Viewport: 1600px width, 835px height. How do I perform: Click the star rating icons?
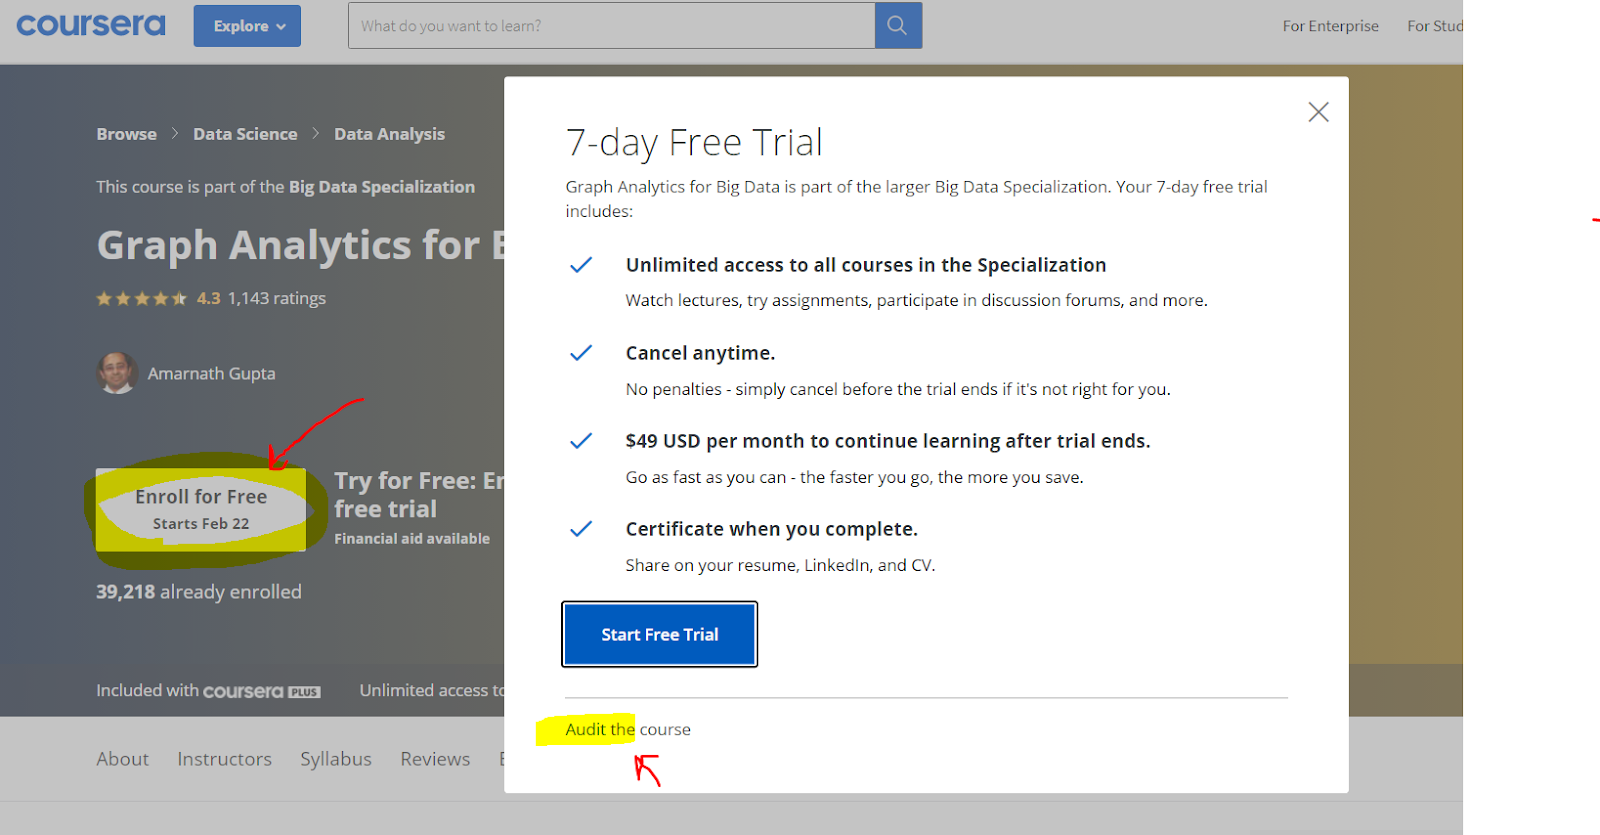(x=141, y=298)
